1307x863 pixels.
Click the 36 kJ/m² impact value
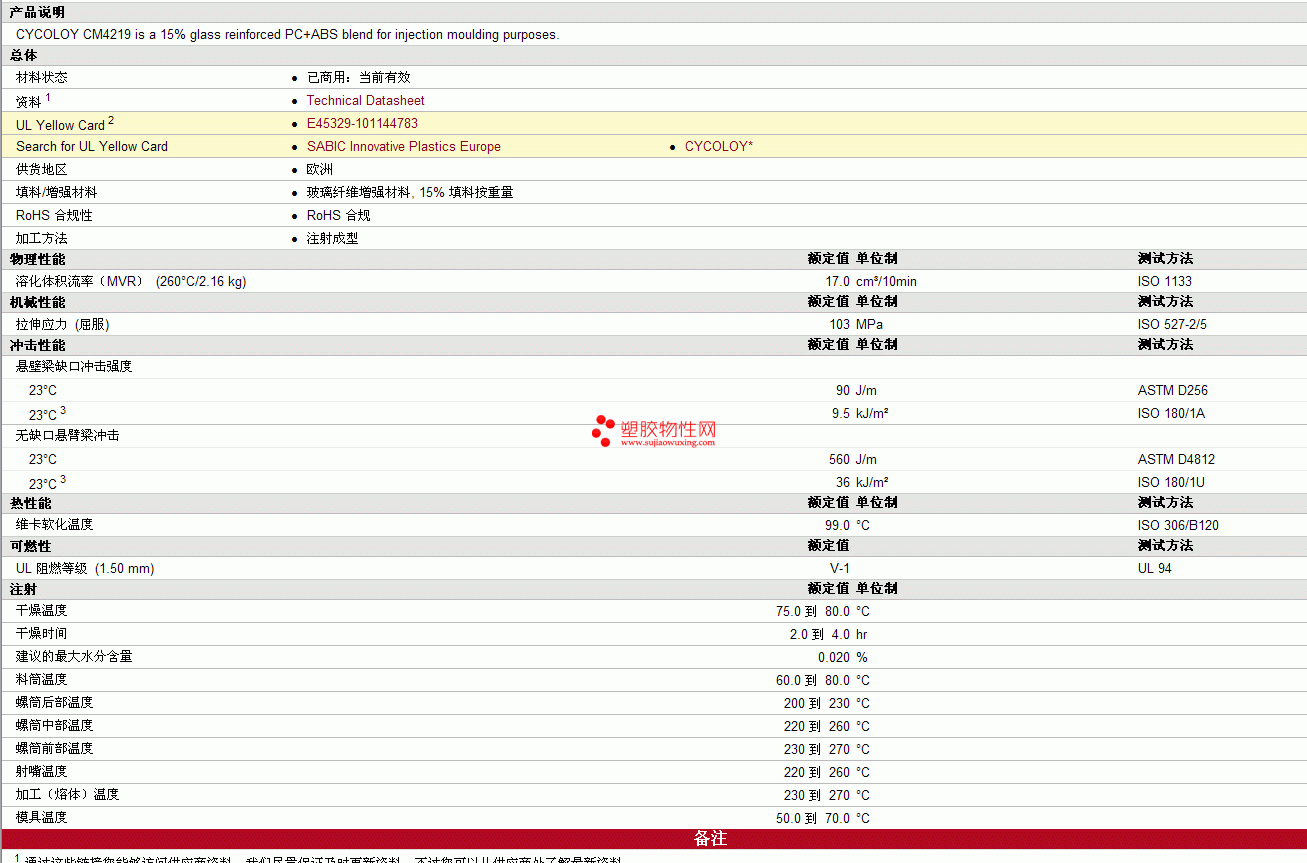click(x=862, y=482)
